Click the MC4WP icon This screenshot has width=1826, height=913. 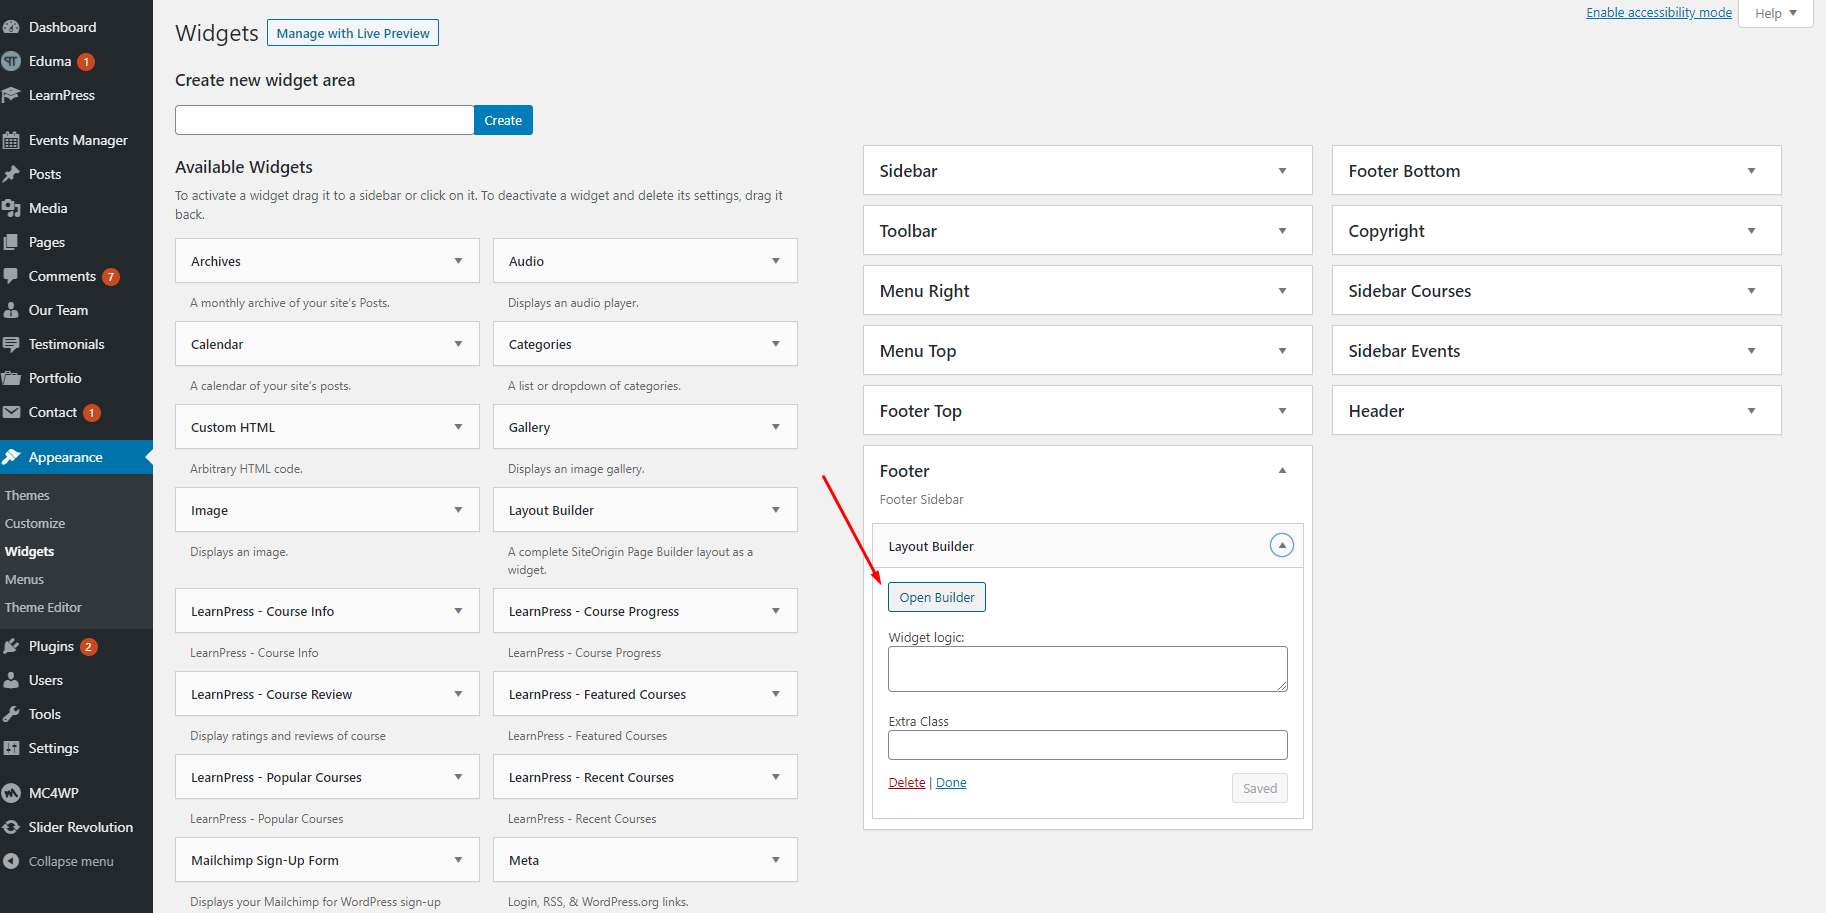11,793
